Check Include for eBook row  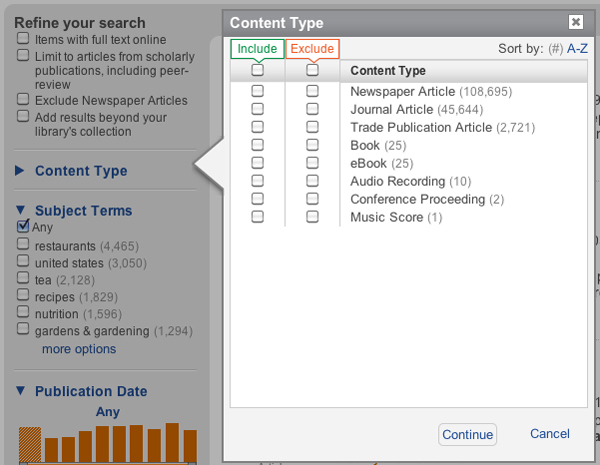[258, 163]
